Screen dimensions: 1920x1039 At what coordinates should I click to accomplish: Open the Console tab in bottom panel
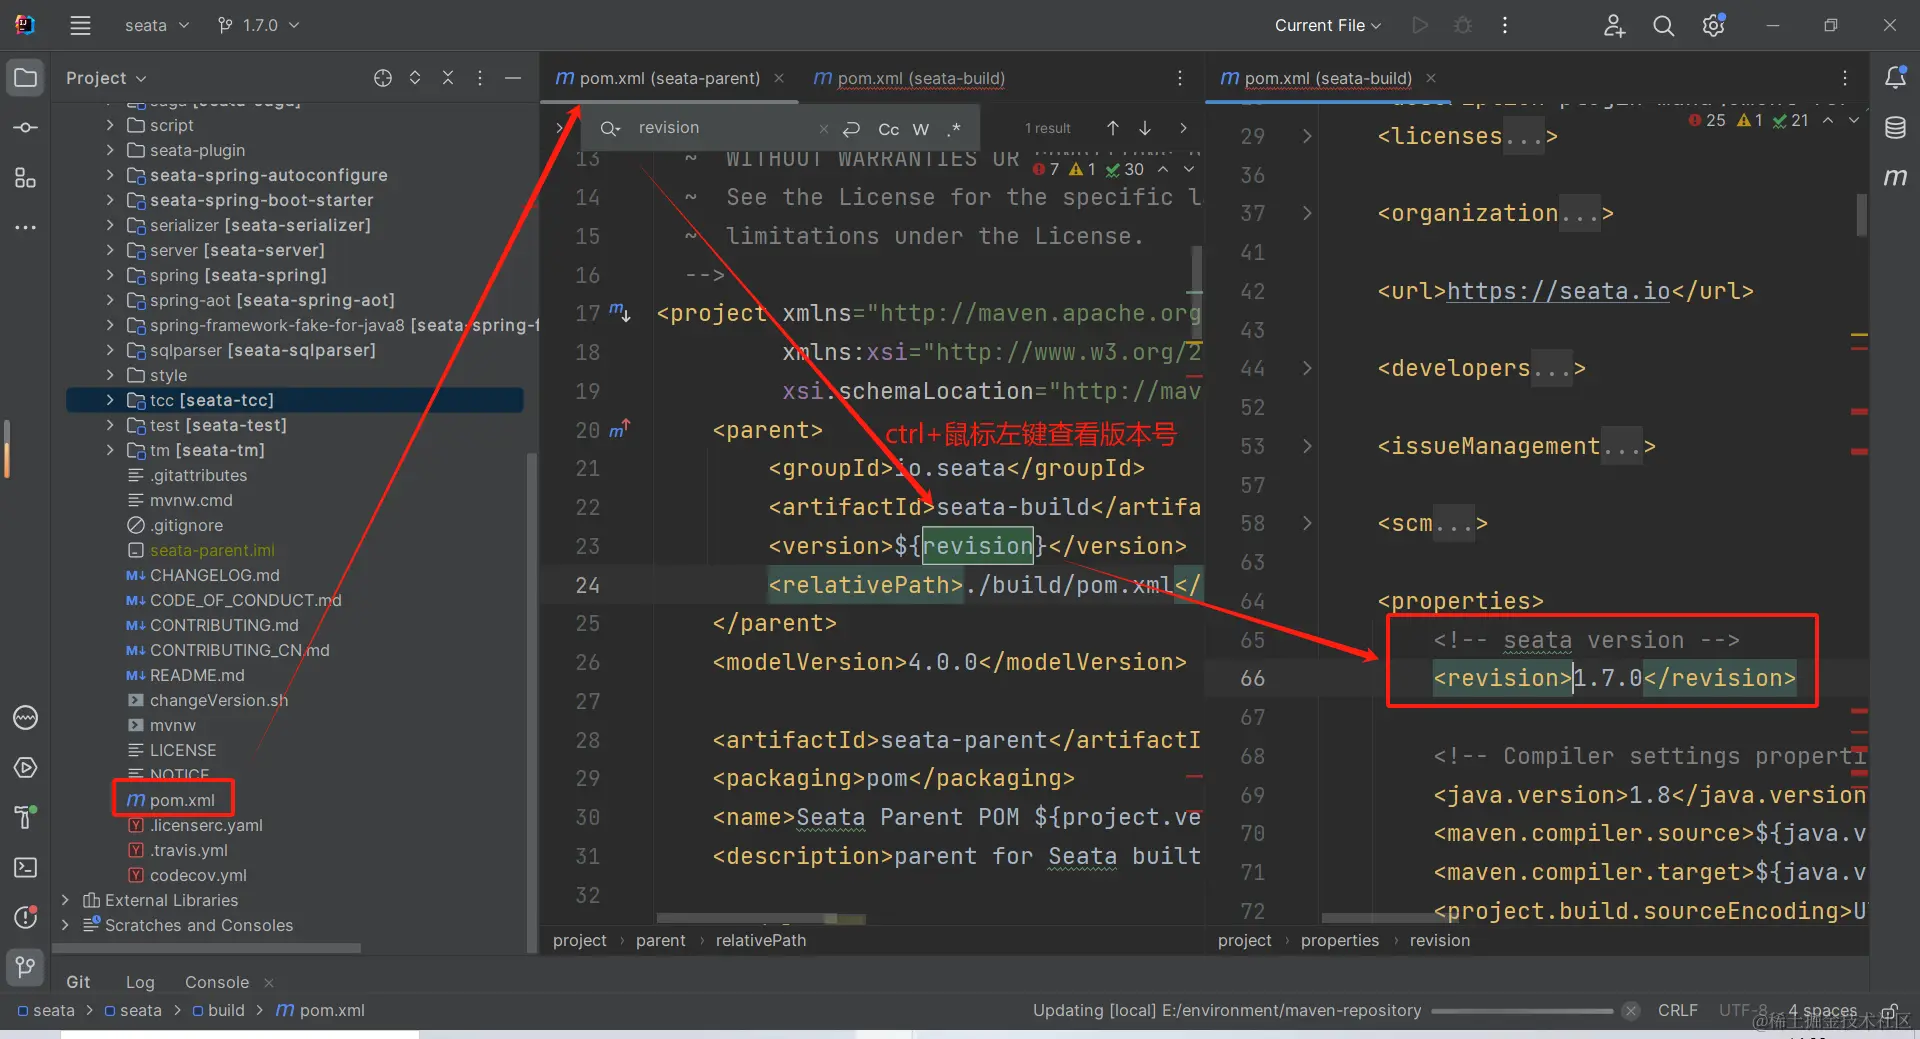click(x=217, y=982)
